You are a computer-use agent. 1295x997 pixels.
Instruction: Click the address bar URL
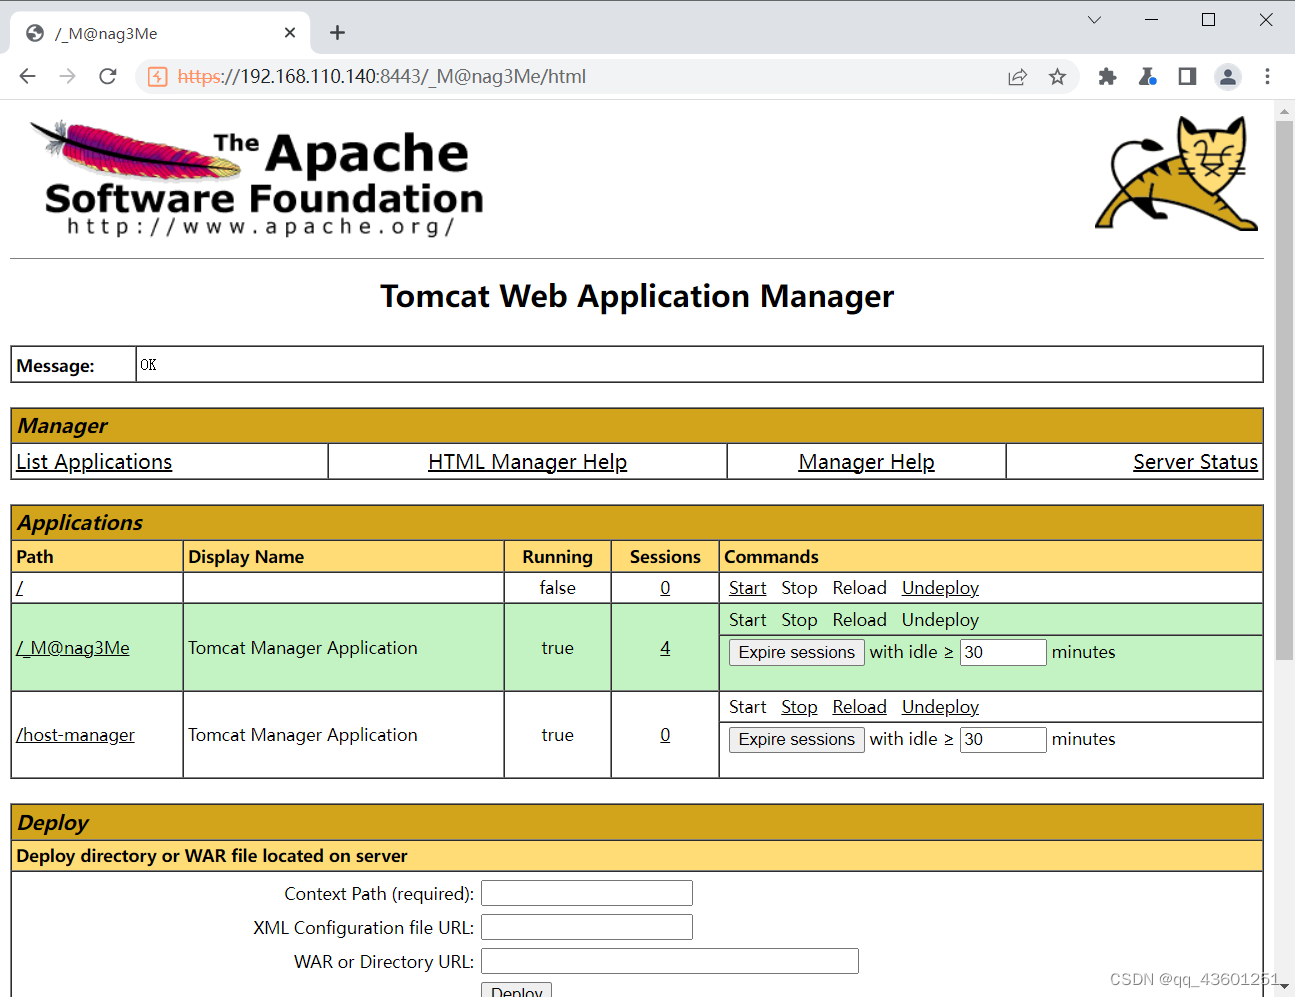[382, 77]
